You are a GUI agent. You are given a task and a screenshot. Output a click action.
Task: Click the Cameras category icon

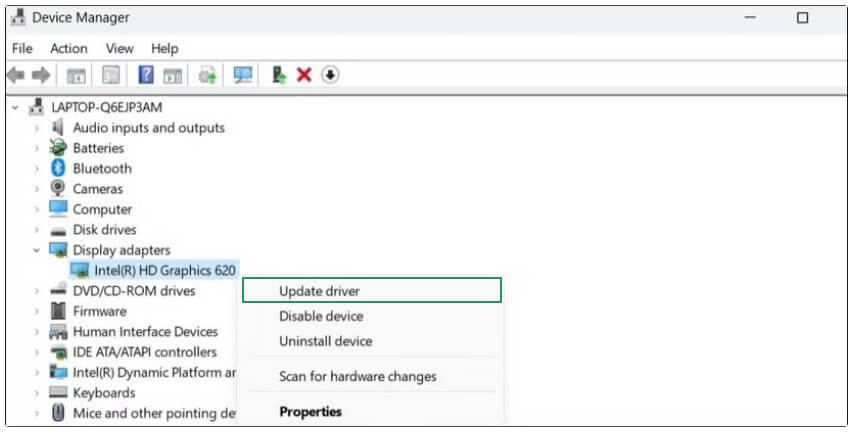point(58,189)
